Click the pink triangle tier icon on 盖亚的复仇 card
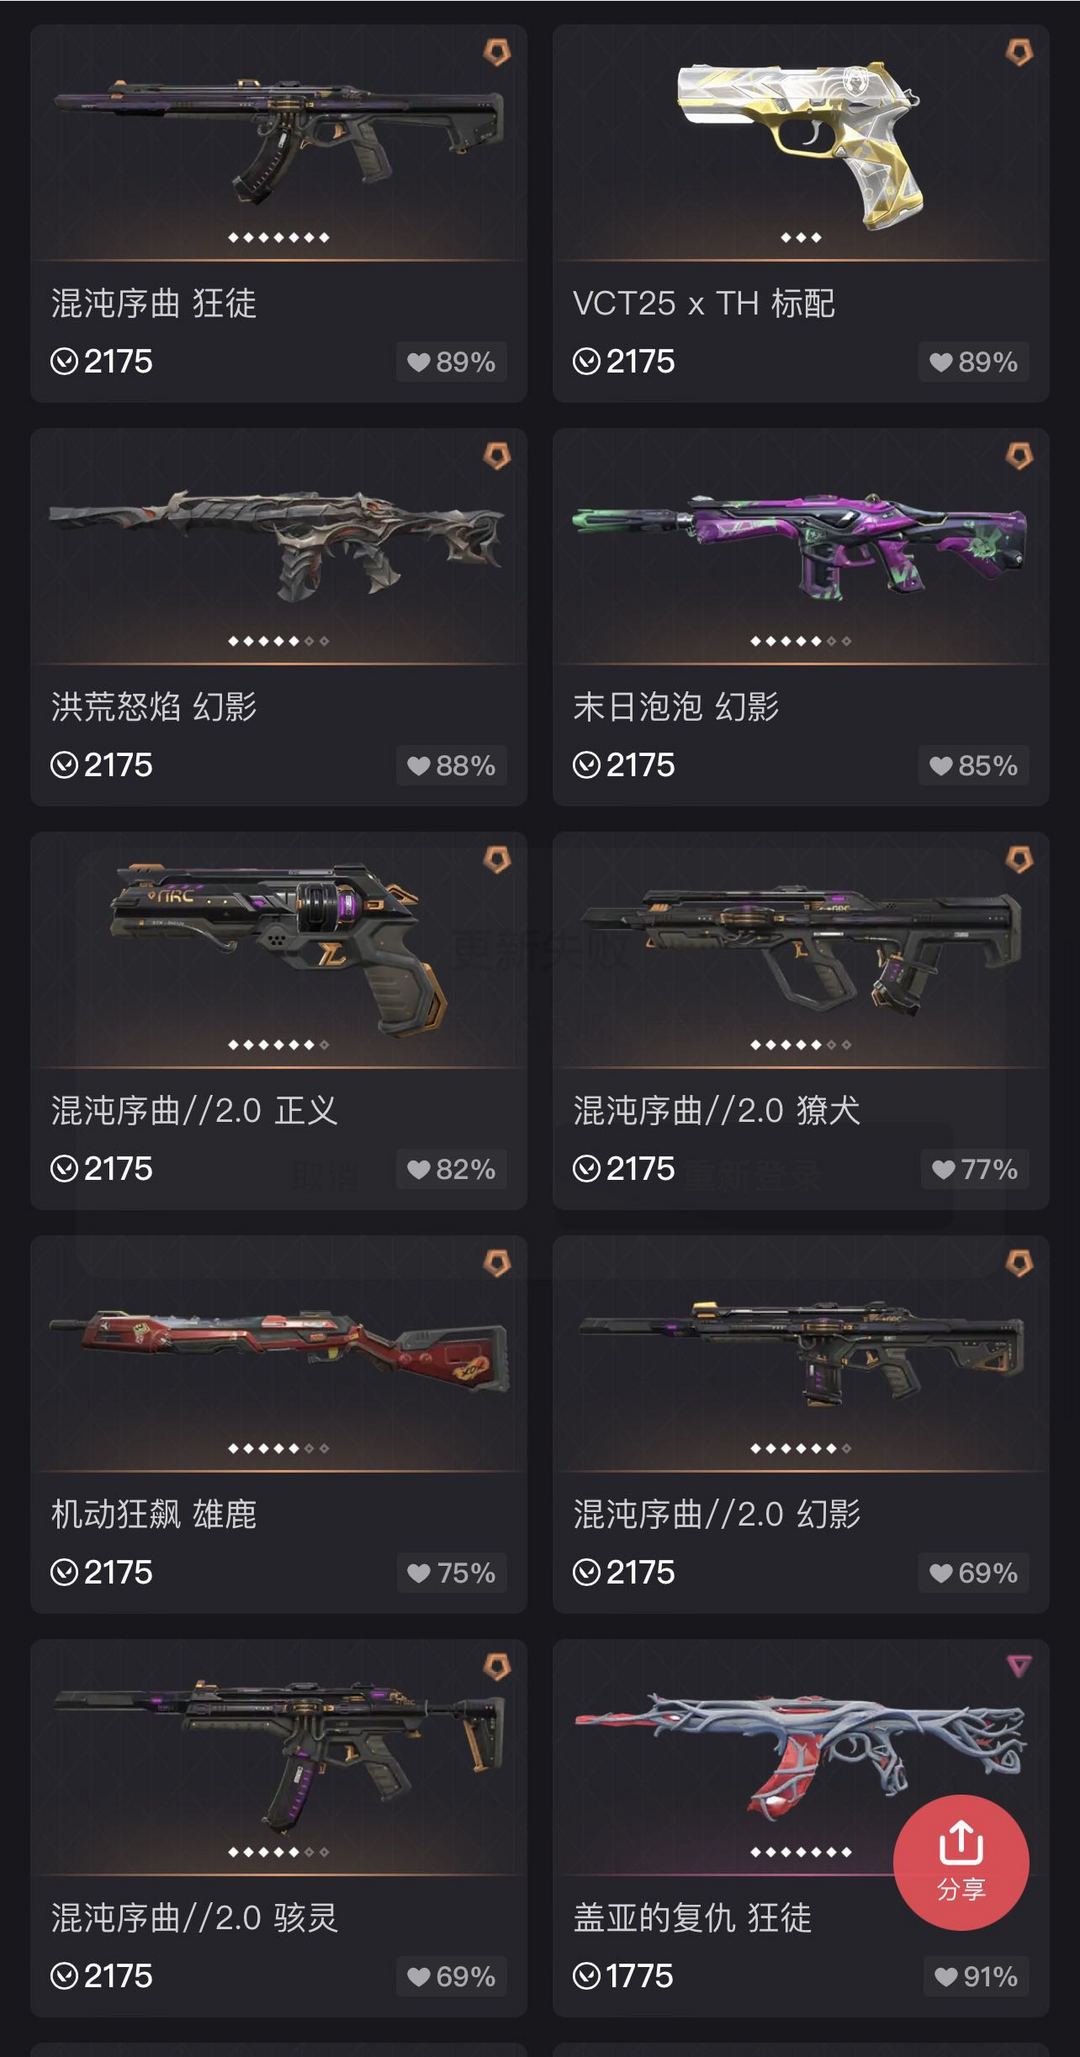Image resolution: width=1080 pixels, height=2057 pixels. tap(1019, 1665)
